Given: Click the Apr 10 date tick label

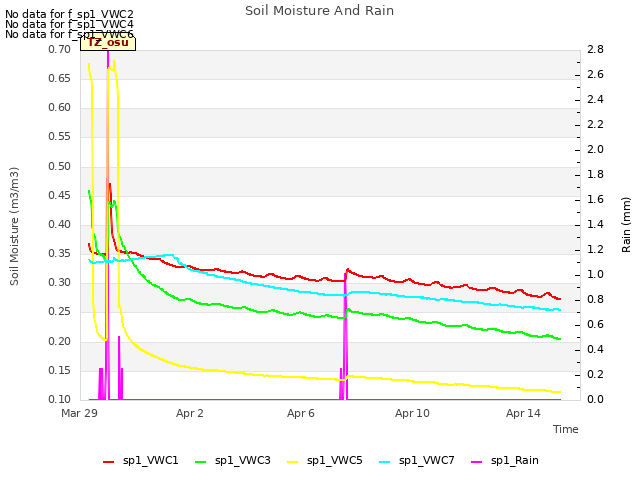Looking at the screenshot, I should pyautogui.click(x=412, y=413).
